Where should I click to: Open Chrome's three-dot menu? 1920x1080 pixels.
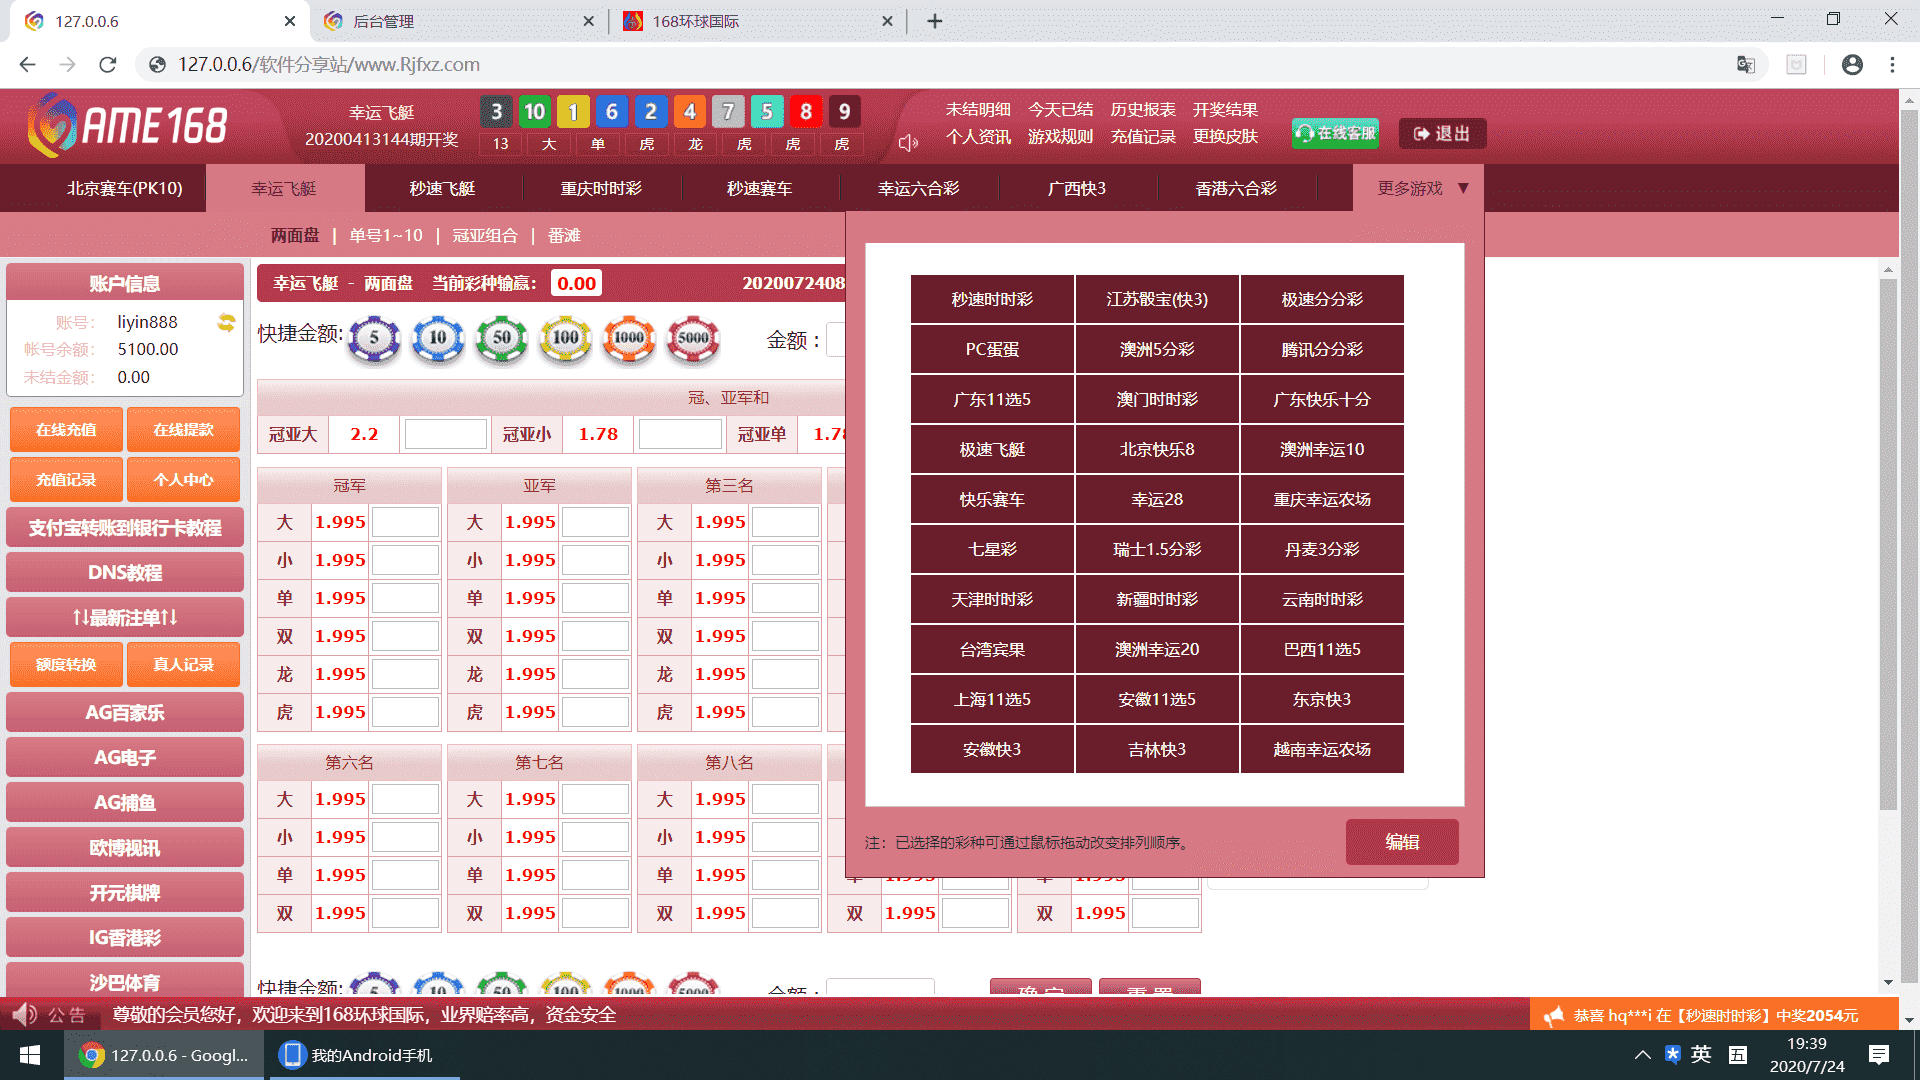click(1892, 64)
